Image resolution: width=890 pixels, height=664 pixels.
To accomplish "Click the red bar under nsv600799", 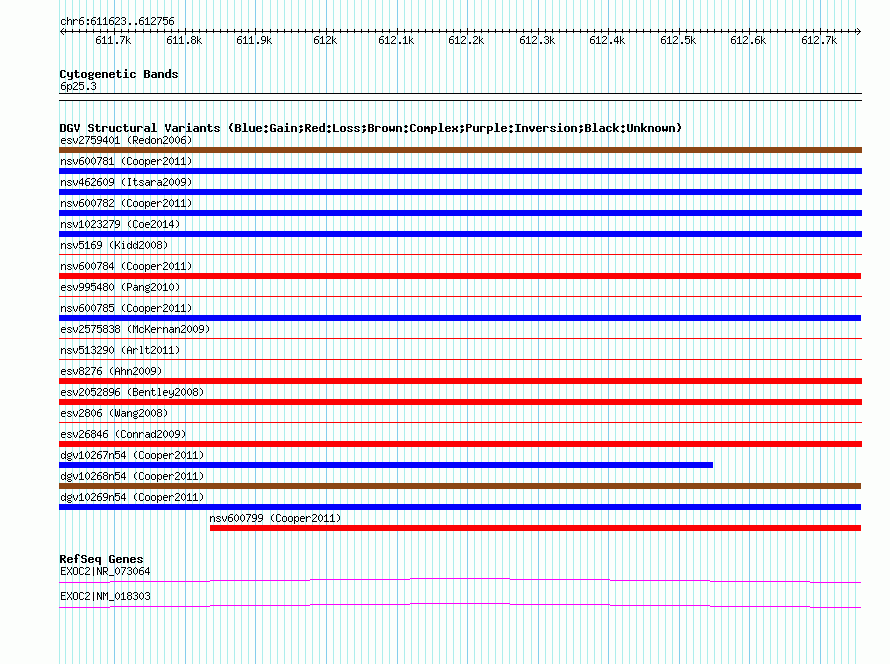I will 535,528.
